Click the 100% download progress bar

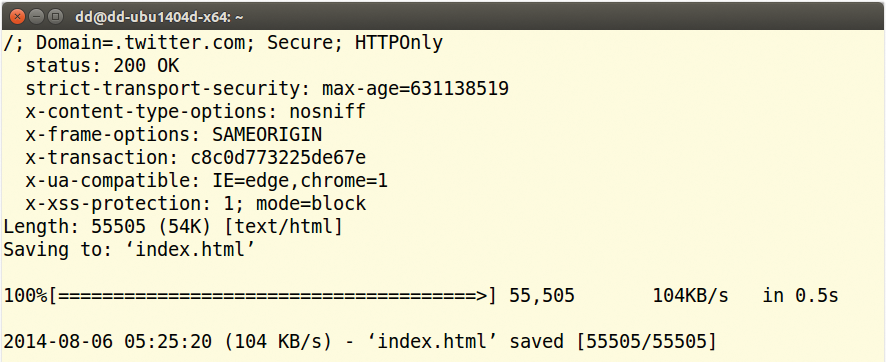click(251, 295)
